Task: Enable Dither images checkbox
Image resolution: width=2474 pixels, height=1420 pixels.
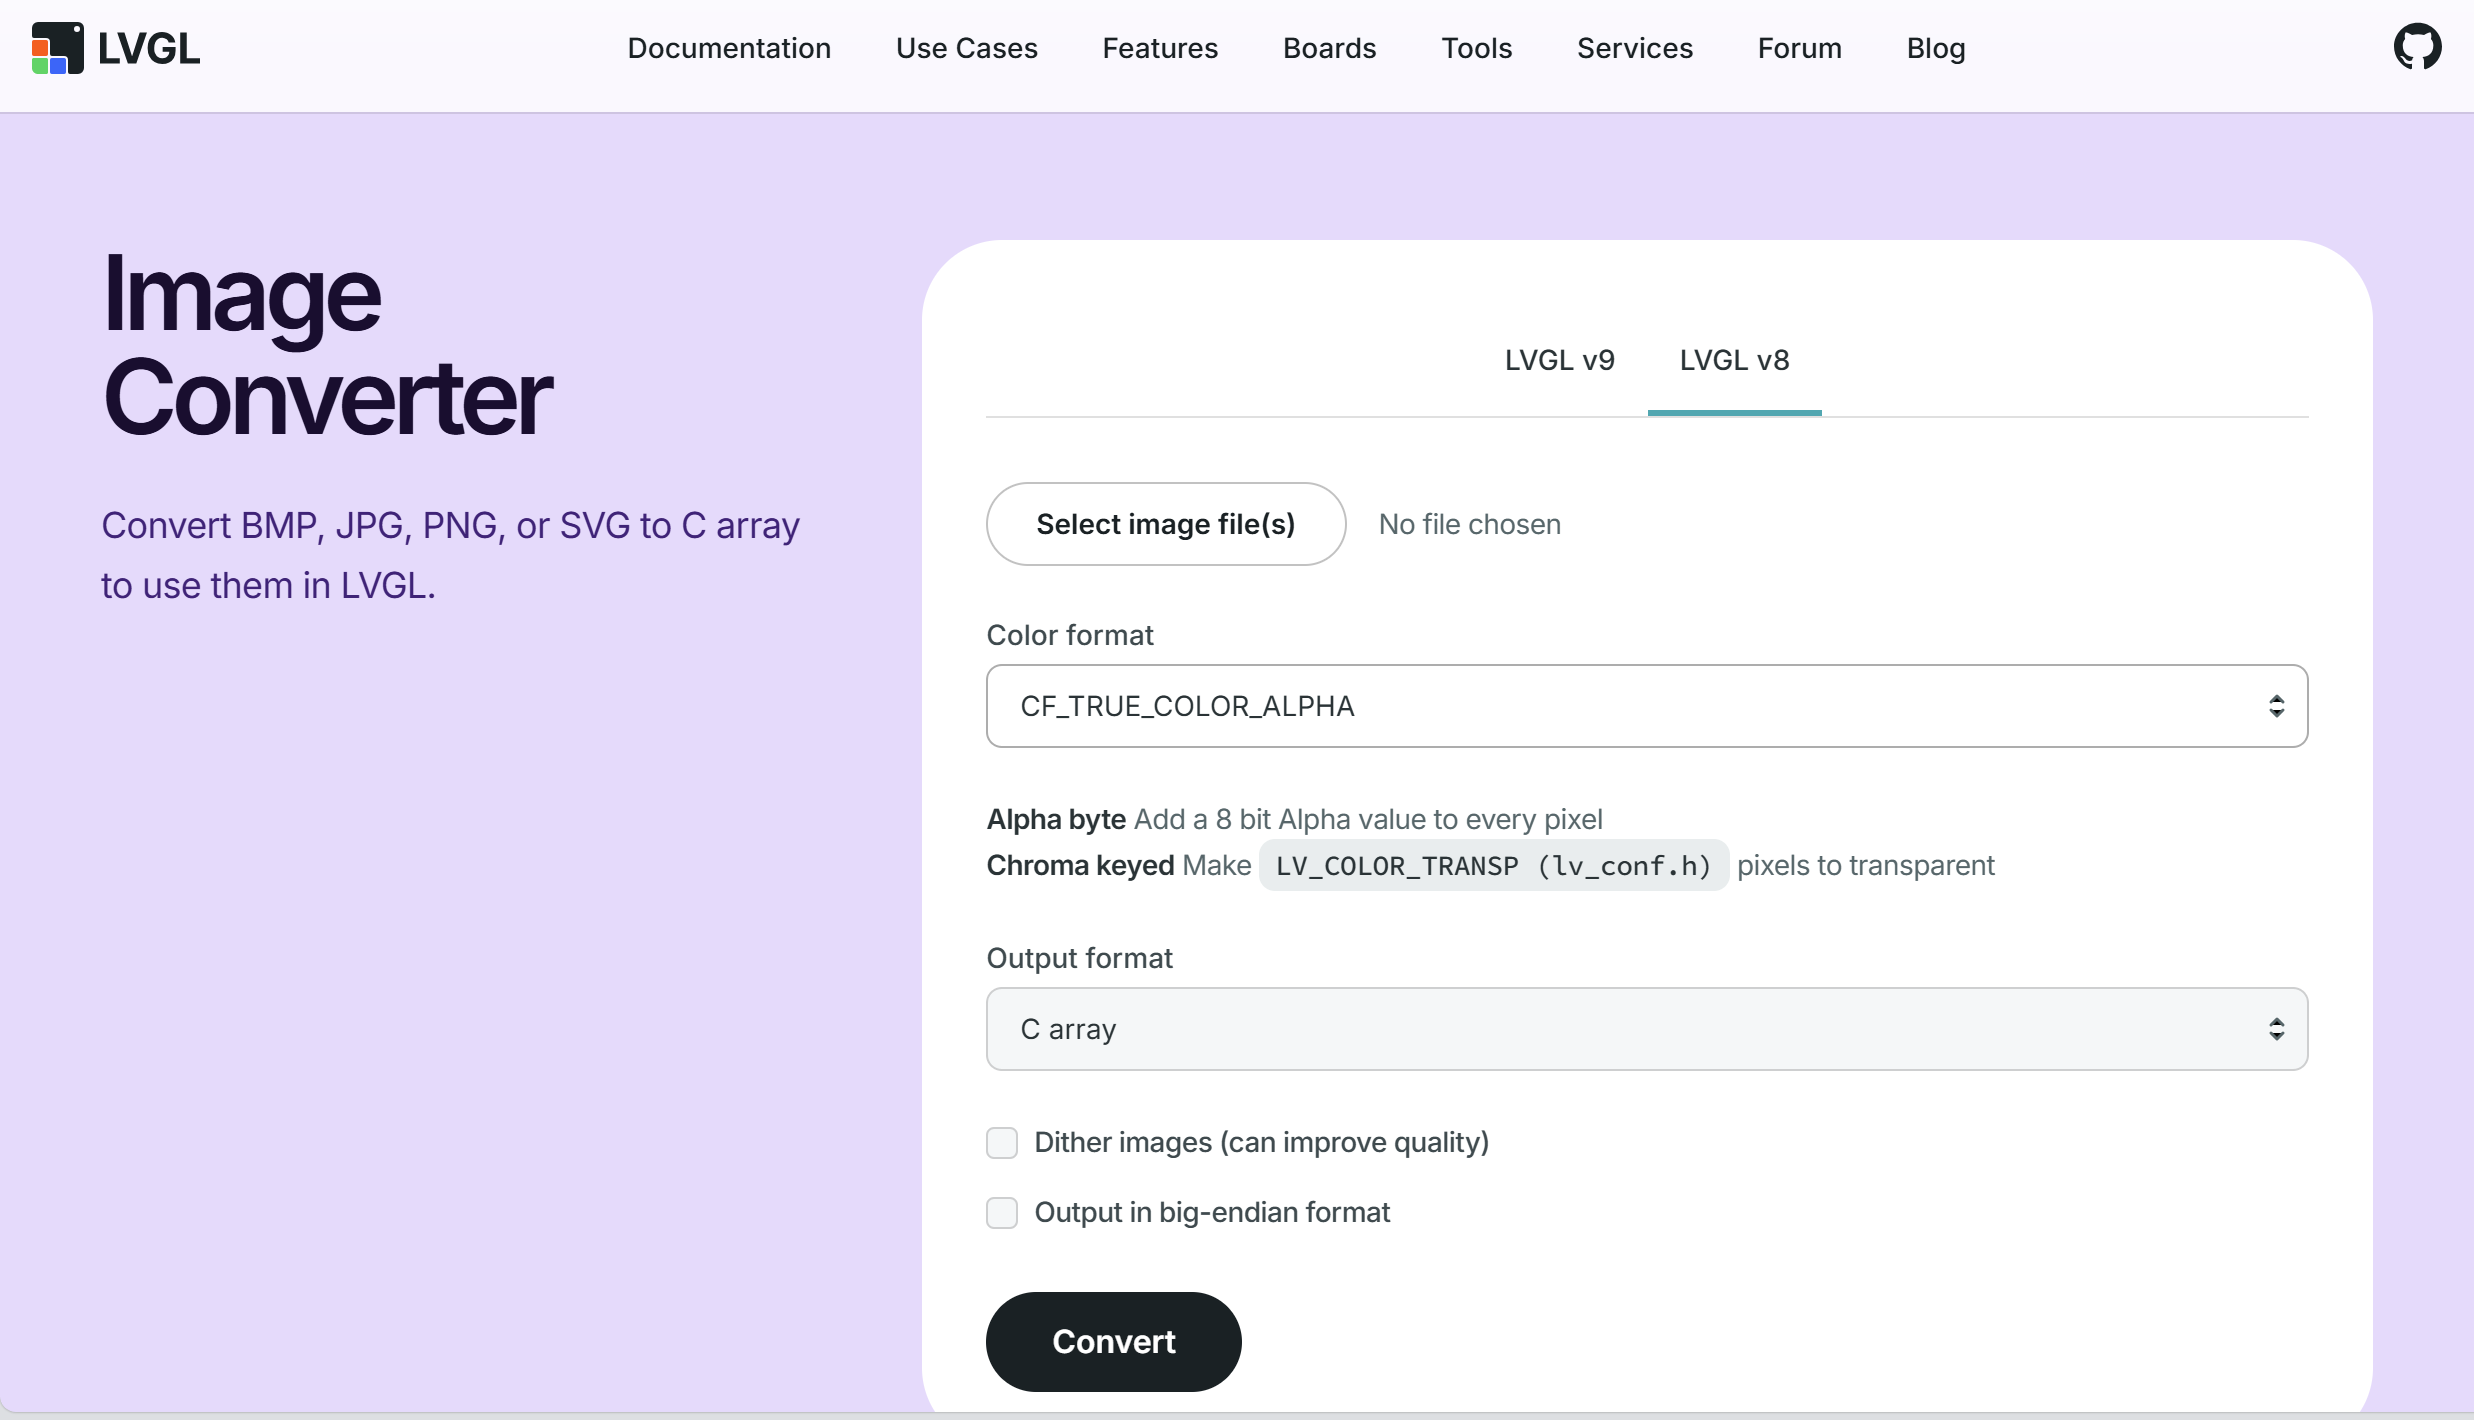Action: 1001,1142
